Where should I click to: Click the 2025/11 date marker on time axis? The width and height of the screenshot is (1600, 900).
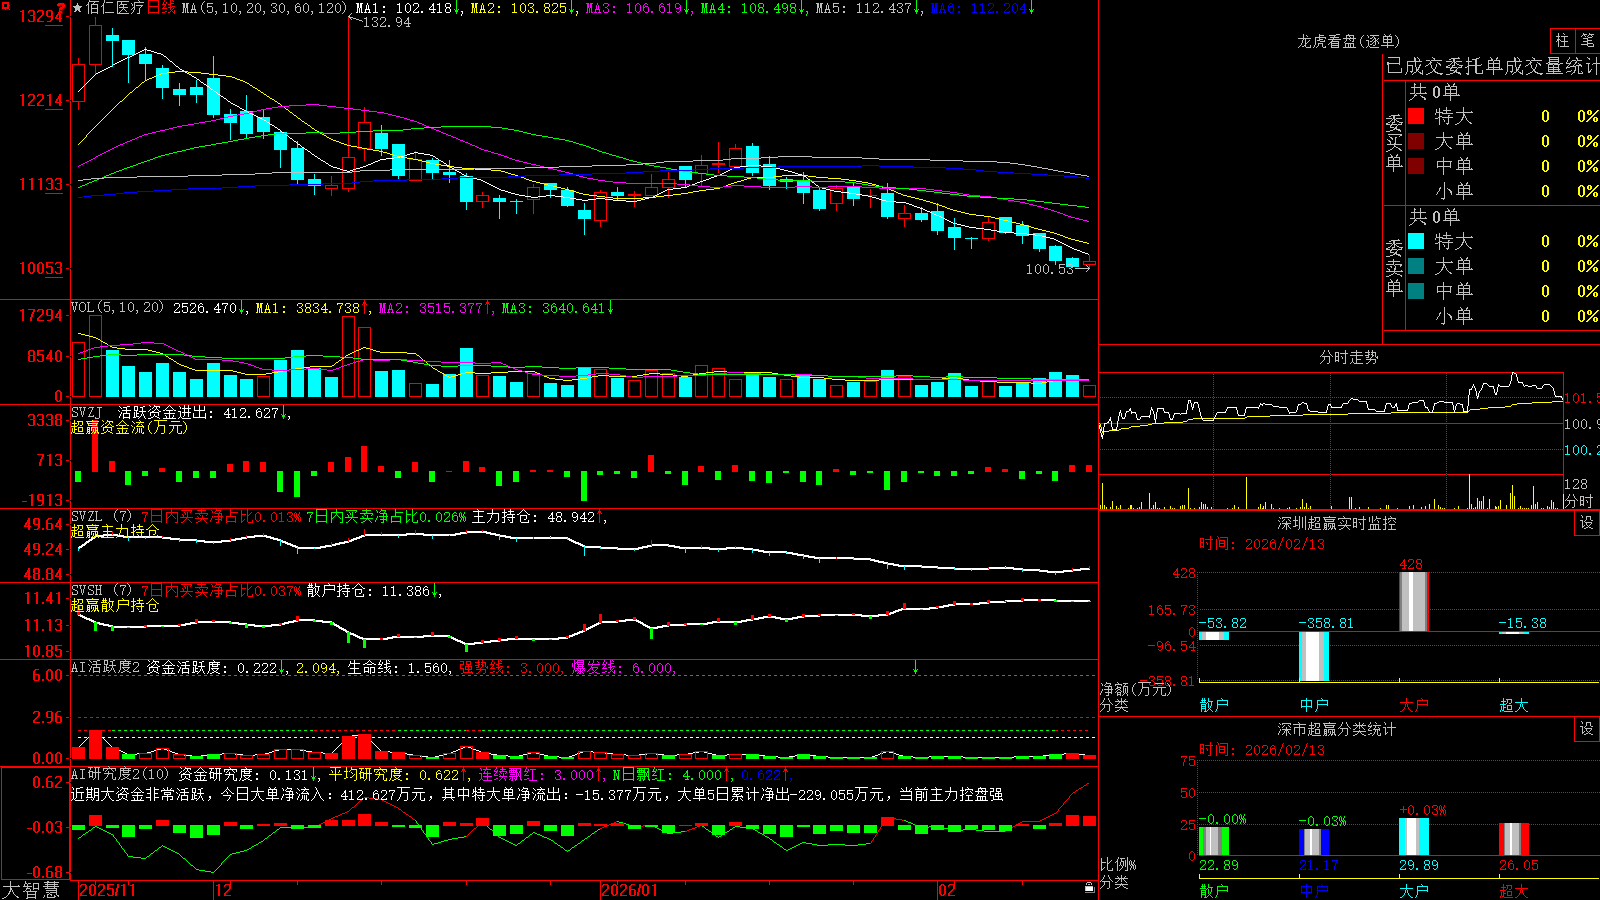[107, 890]
